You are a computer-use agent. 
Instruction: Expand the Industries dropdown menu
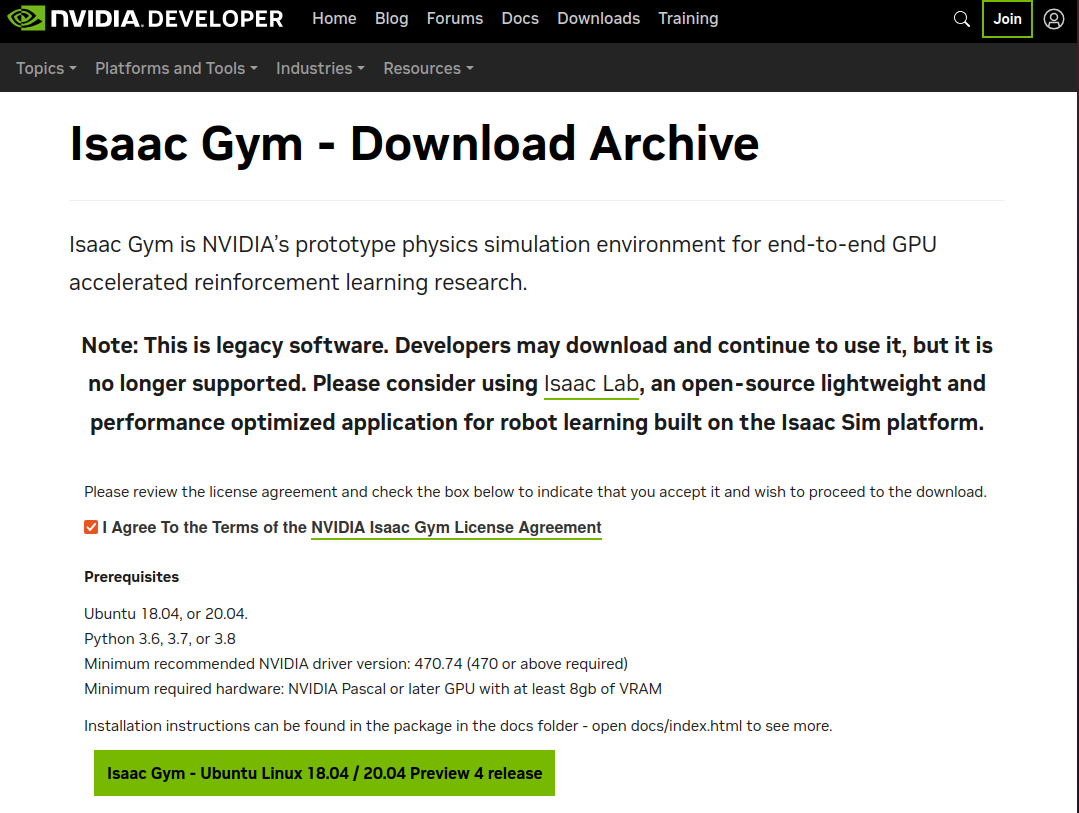pos(320,68)
